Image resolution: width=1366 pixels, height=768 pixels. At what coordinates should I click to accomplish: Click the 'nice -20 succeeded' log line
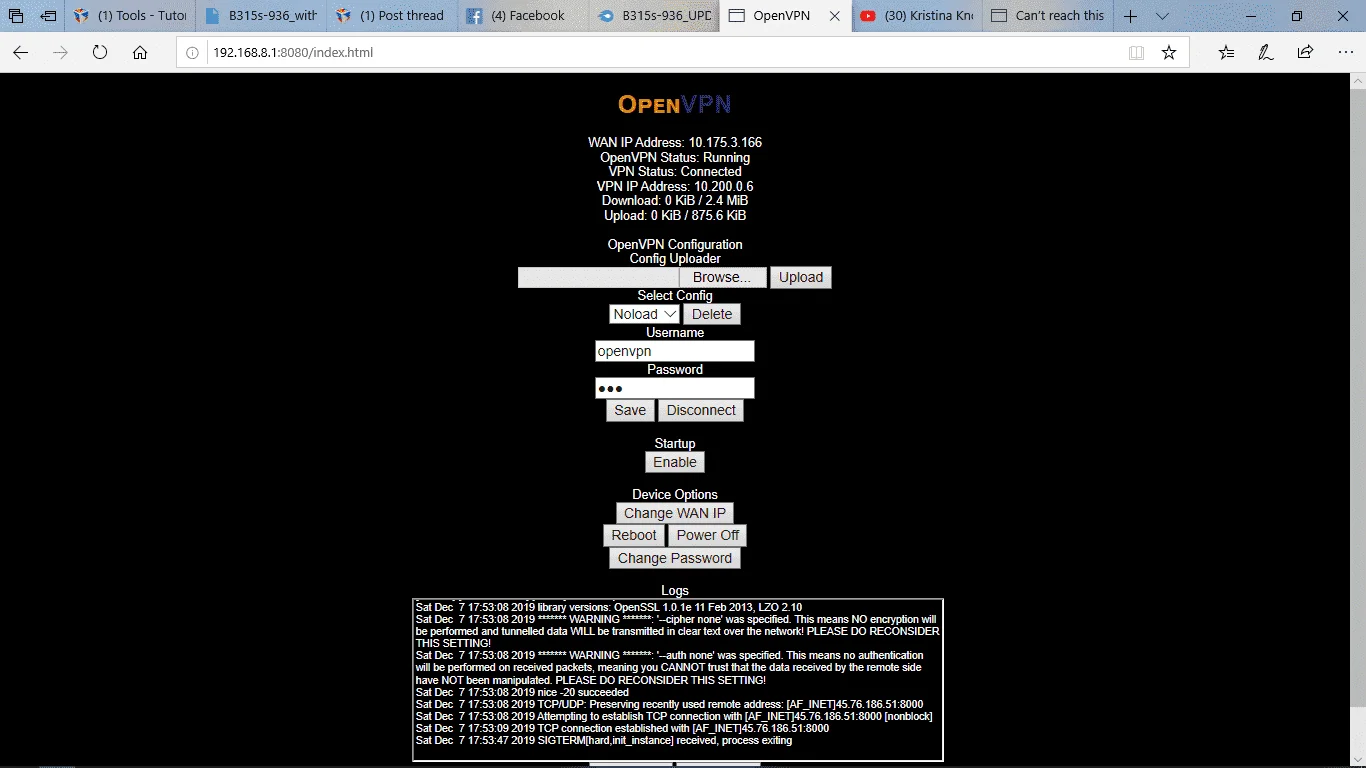tap(522, 692)
